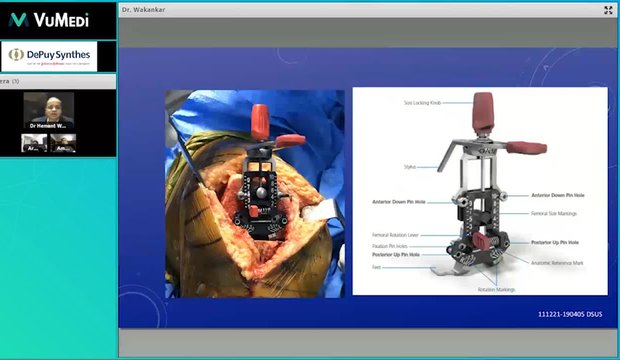Click the Anatomic Reference Mark label
620x360 pixels.
coord(557,263)
